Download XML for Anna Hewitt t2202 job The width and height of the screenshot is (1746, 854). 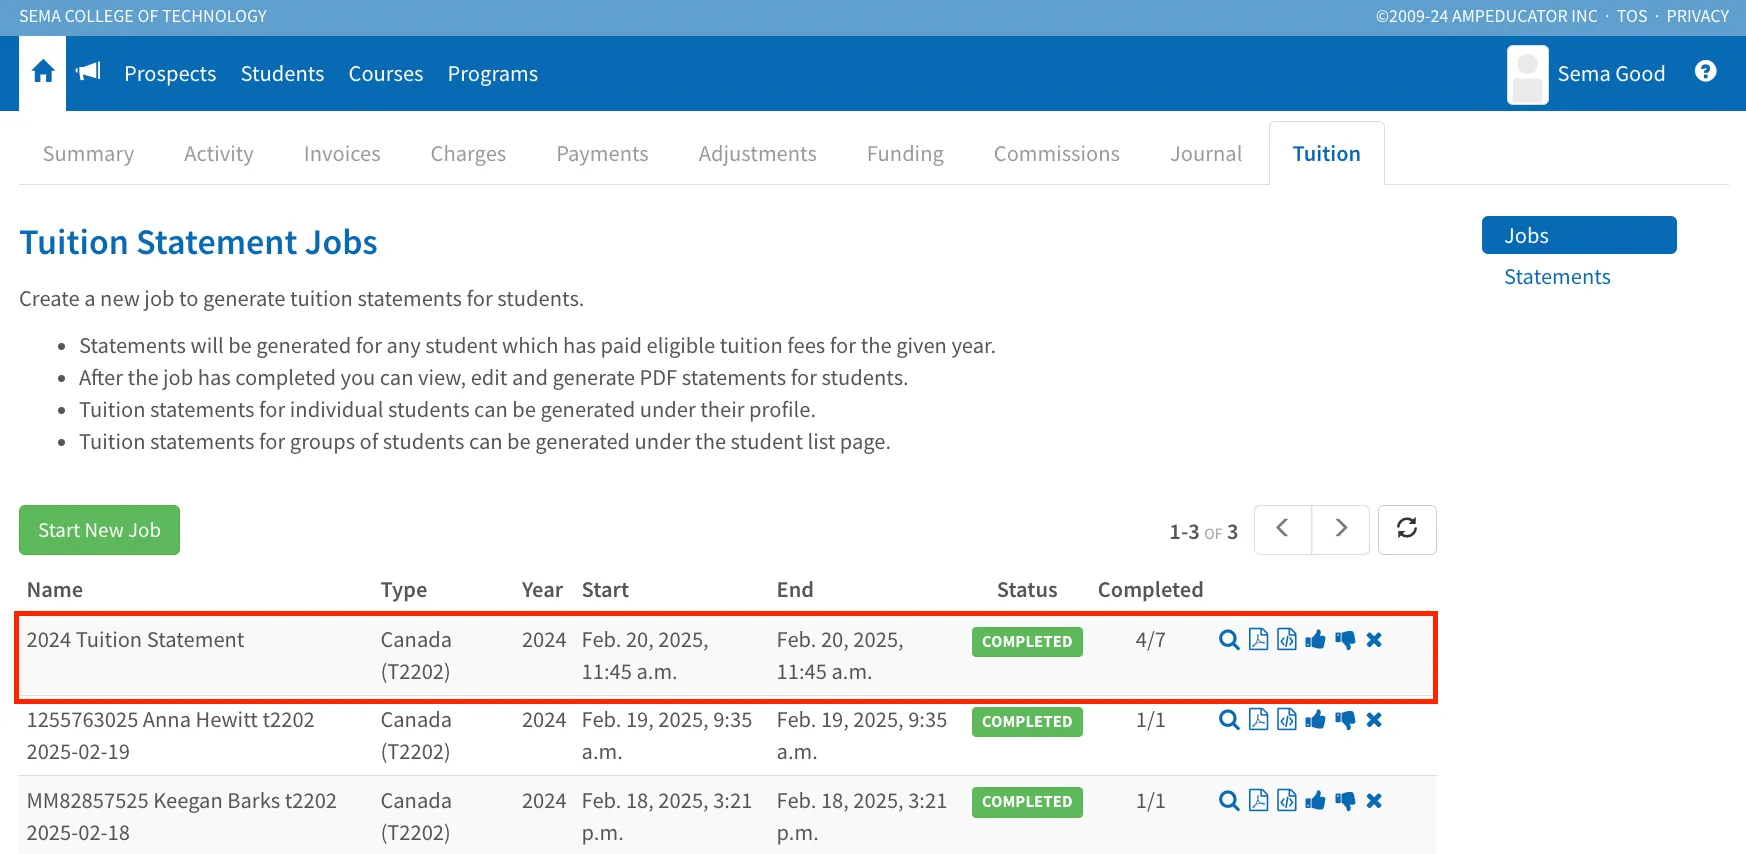1287,719
